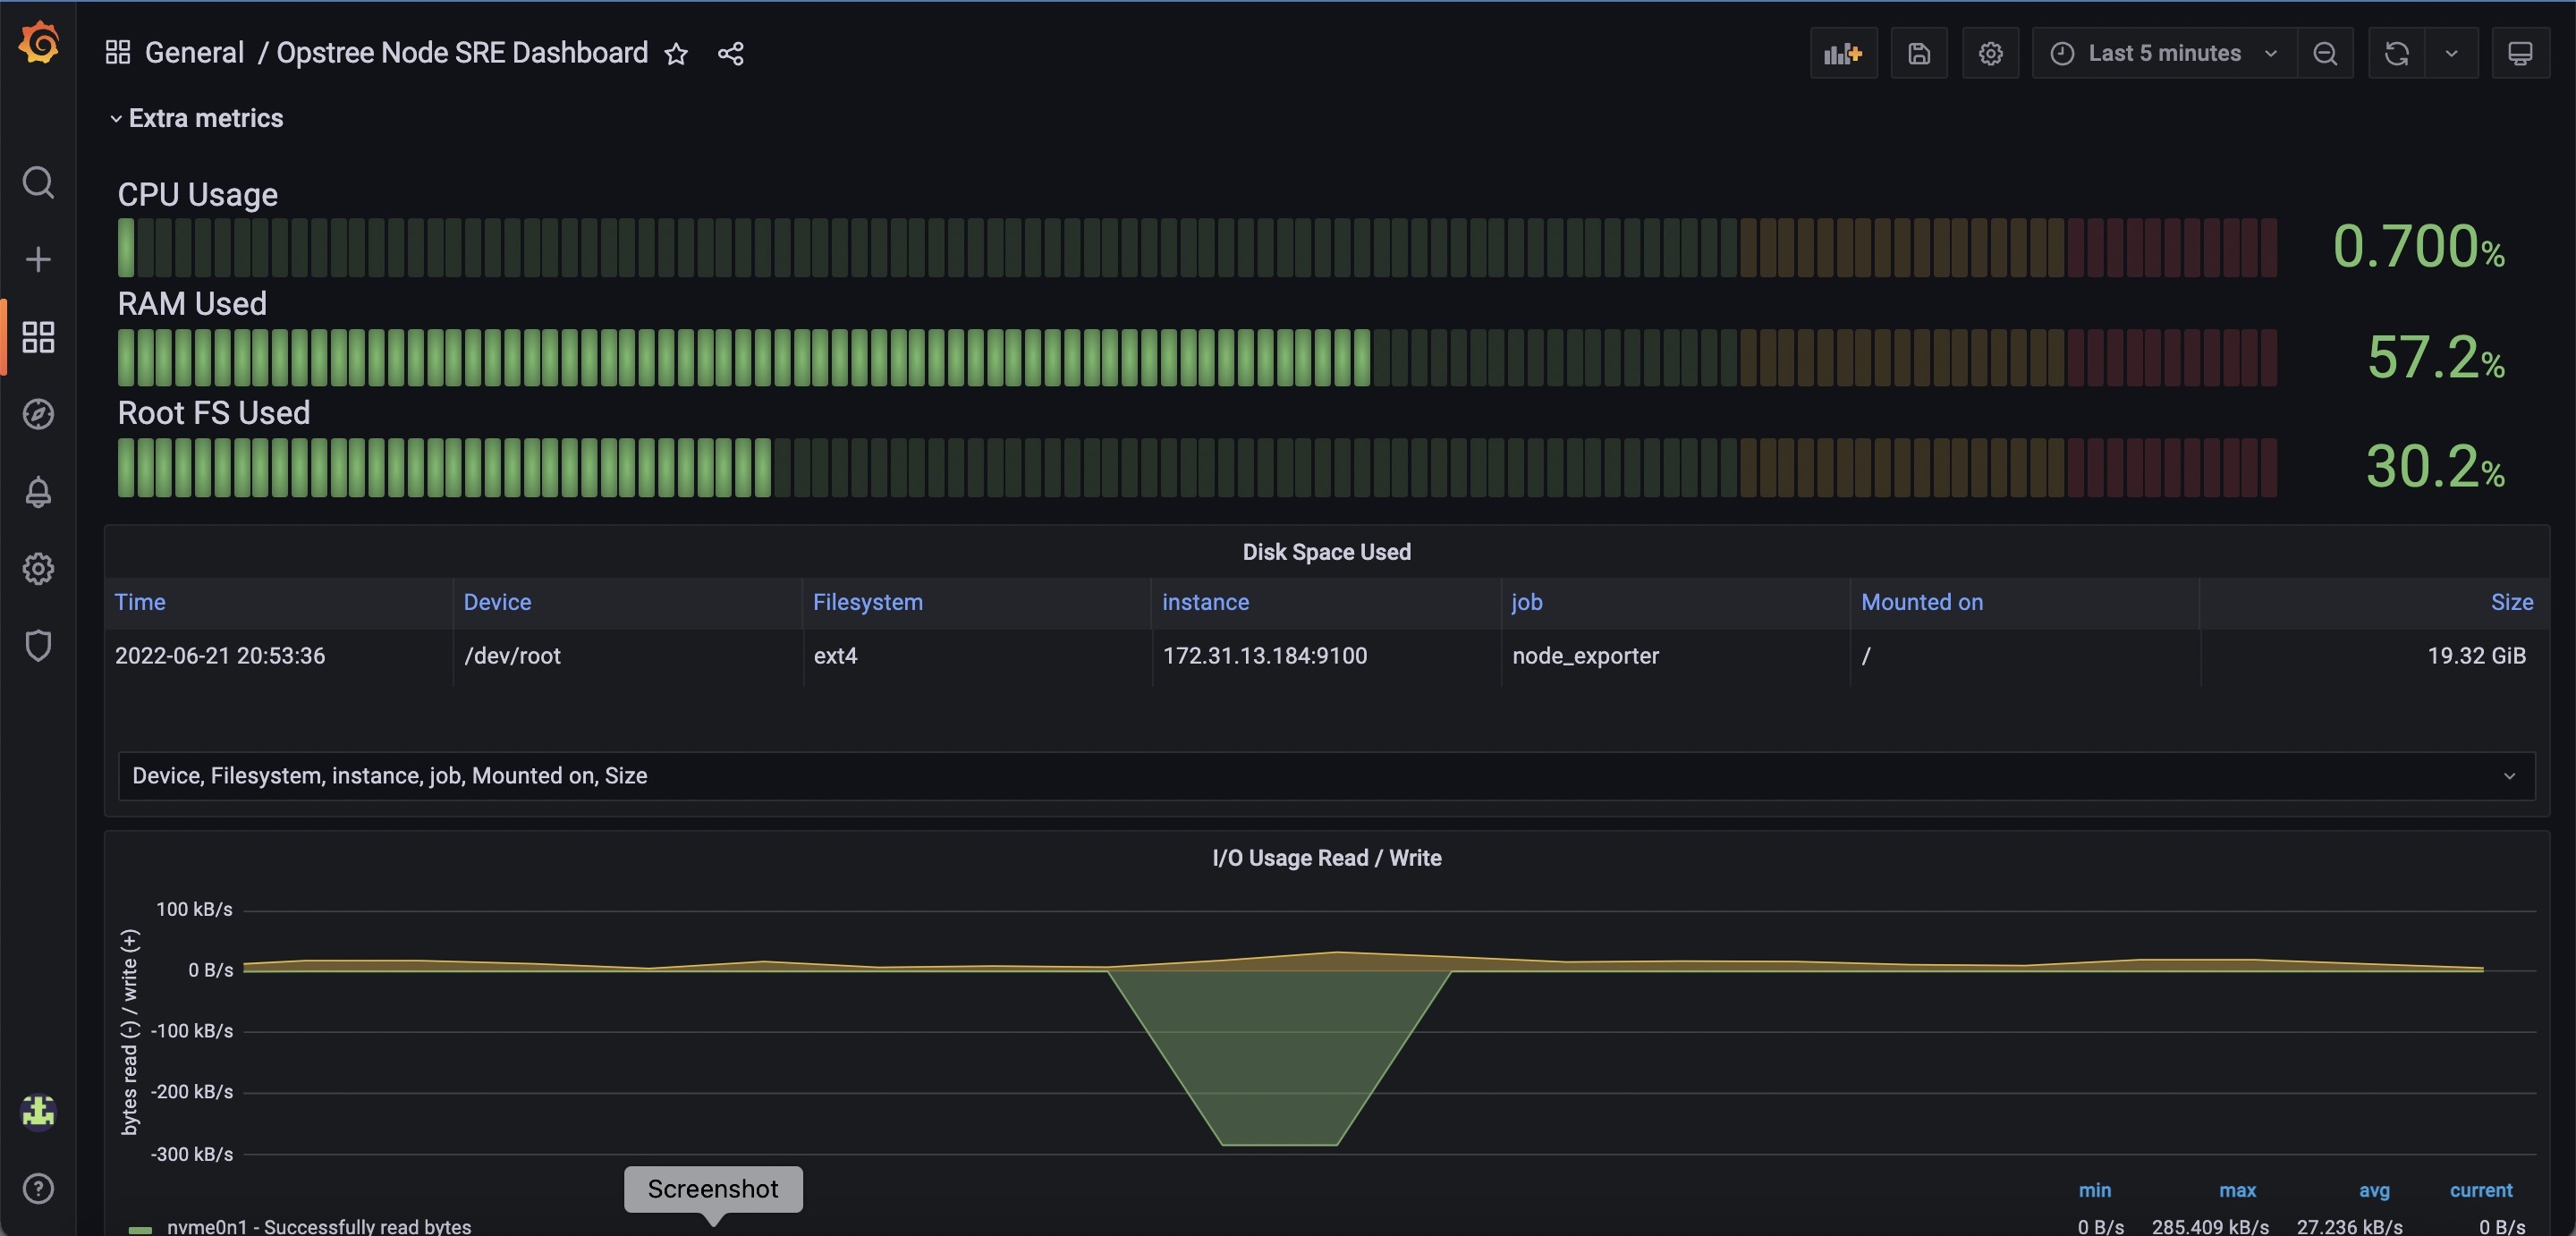This screenshot has width=2576, height=1236.
Task: Open the Device, Filesystem fields selector dropdown
Action: 1326,776
